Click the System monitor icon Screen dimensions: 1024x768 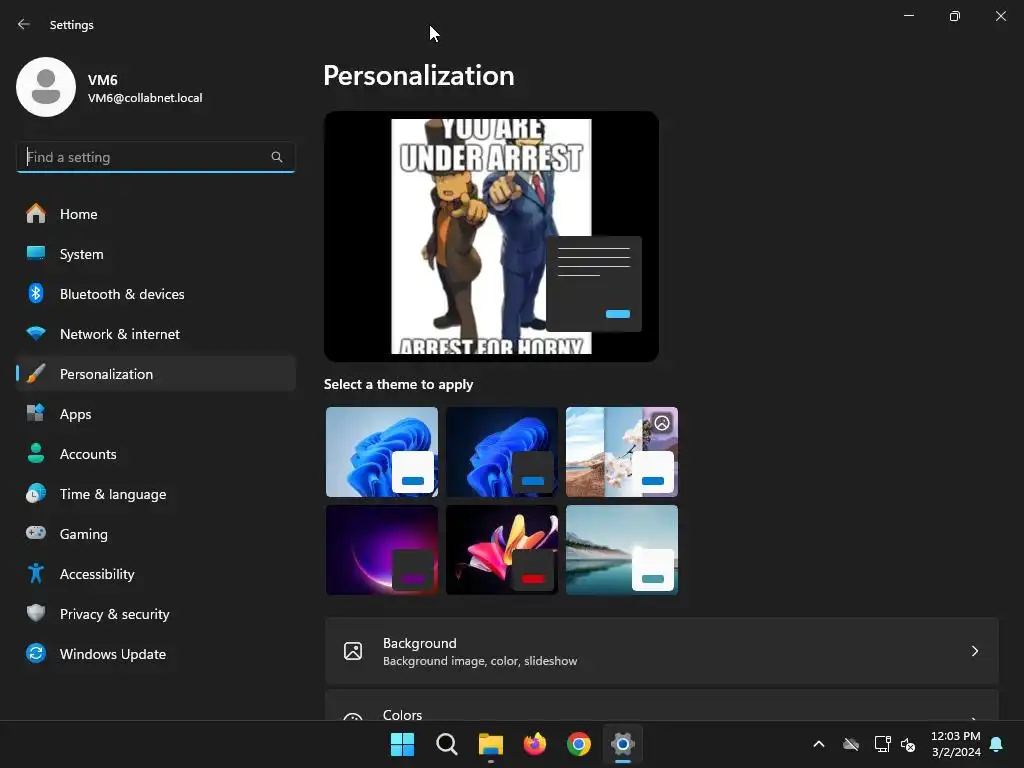[36, 253]
